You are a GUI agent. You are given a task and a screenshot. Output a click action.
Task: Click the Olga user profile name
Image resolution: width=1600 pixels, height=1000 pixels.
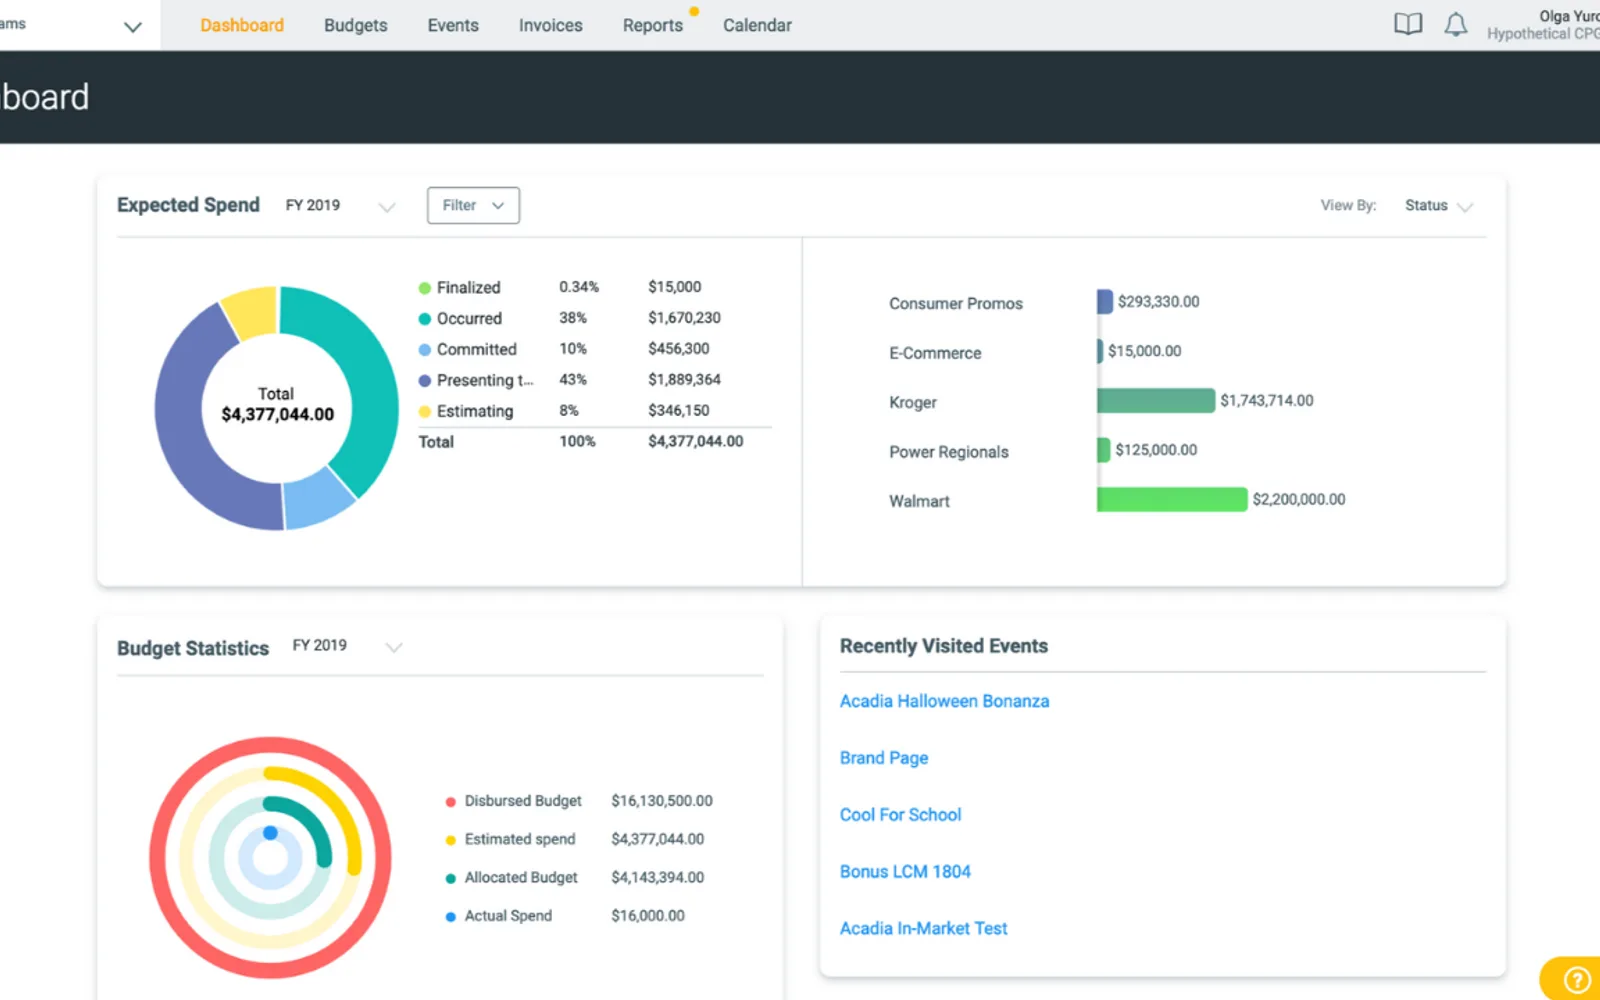pyautogui.click(x=1568, y=16)
